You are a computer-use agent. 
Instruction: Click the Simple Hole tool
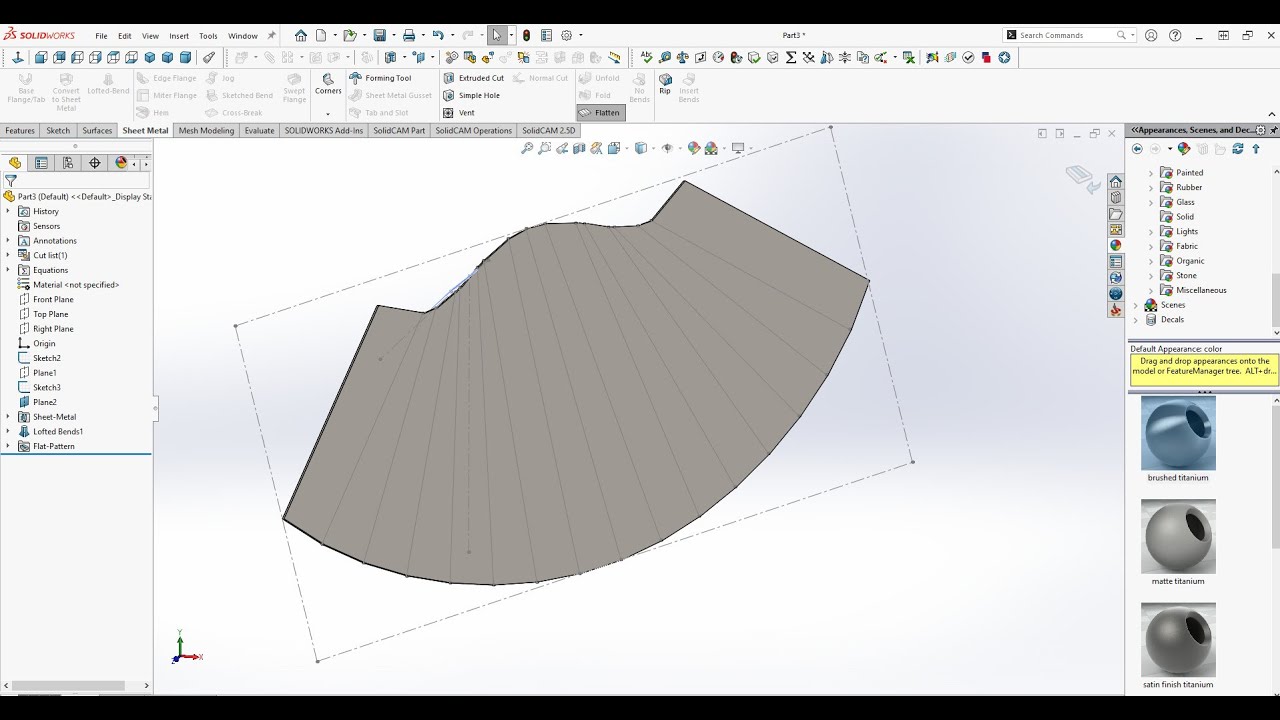click(x=471, y=95)
